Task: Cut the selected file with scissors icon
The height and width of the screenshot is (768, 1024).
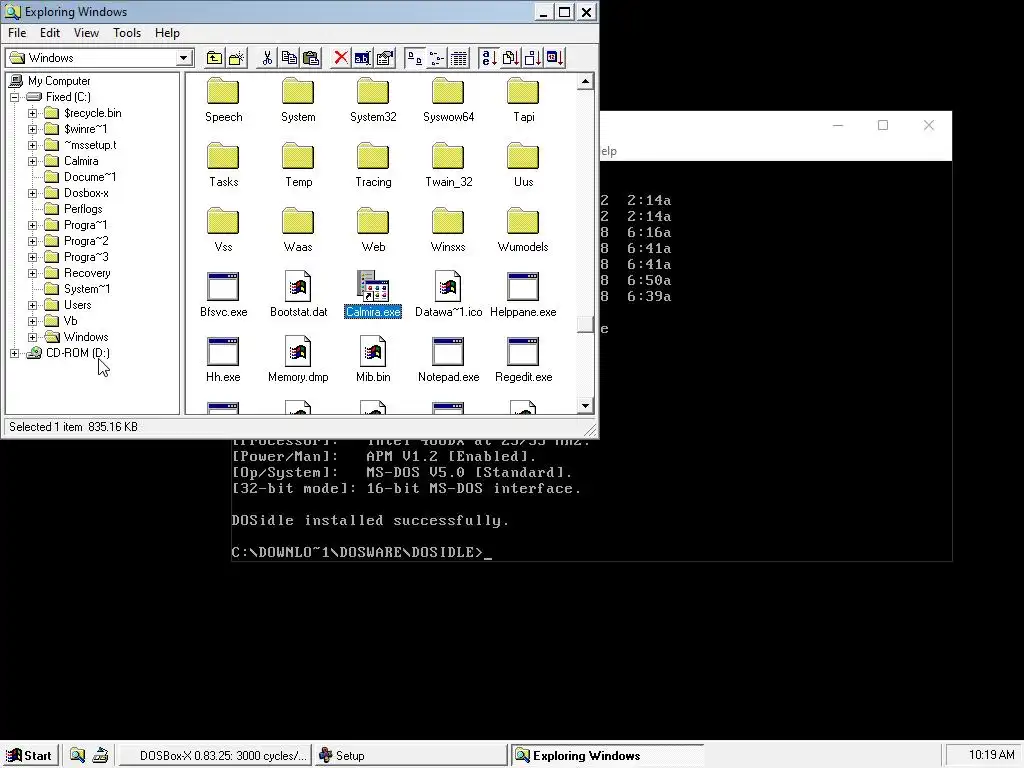Action: (x=267, y=58)
